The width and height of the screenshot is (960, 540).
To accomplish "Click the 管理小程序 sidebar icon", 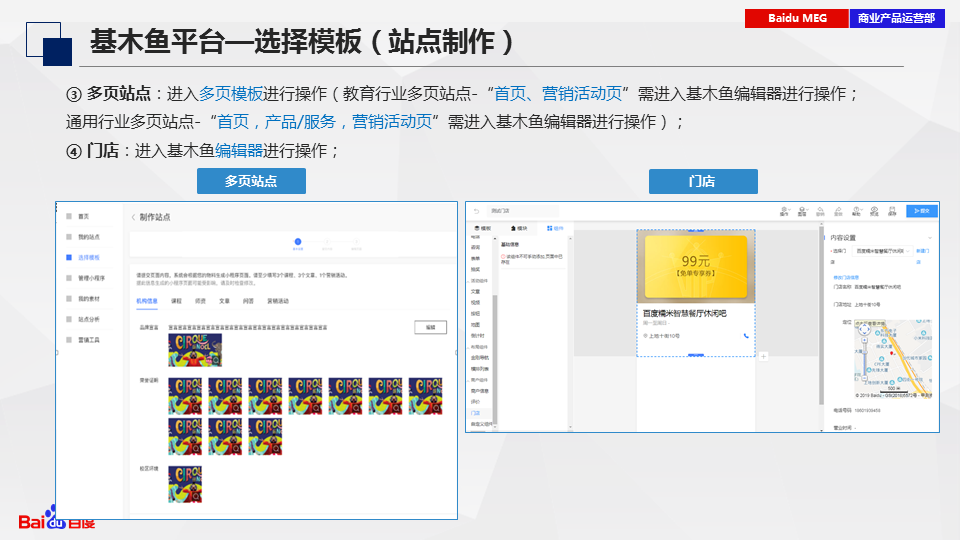I will (x=69, y=278).
